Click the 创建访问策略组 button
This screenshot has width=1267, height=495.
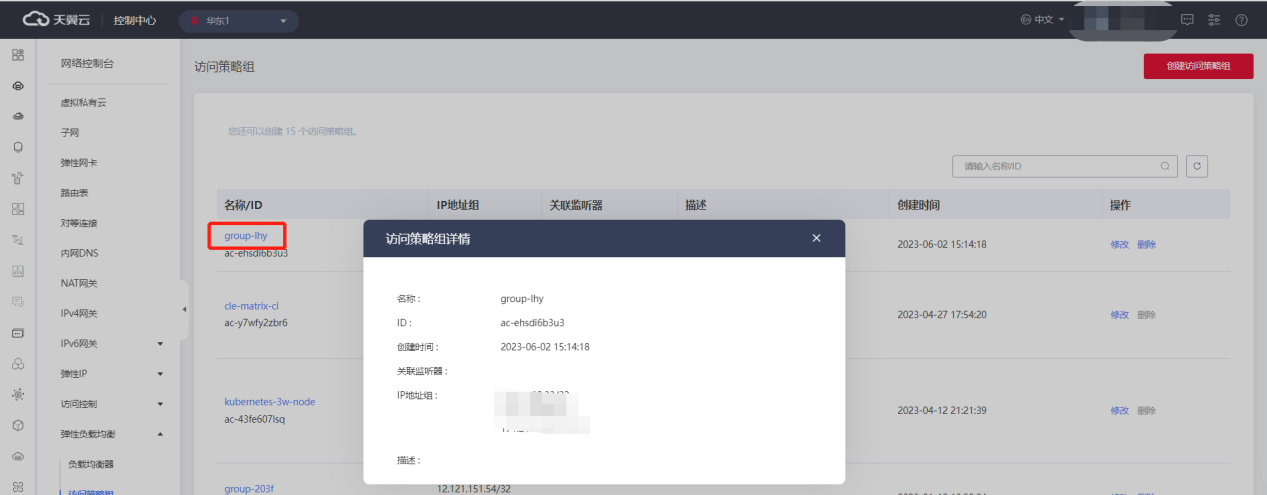tap(1198, 66)
